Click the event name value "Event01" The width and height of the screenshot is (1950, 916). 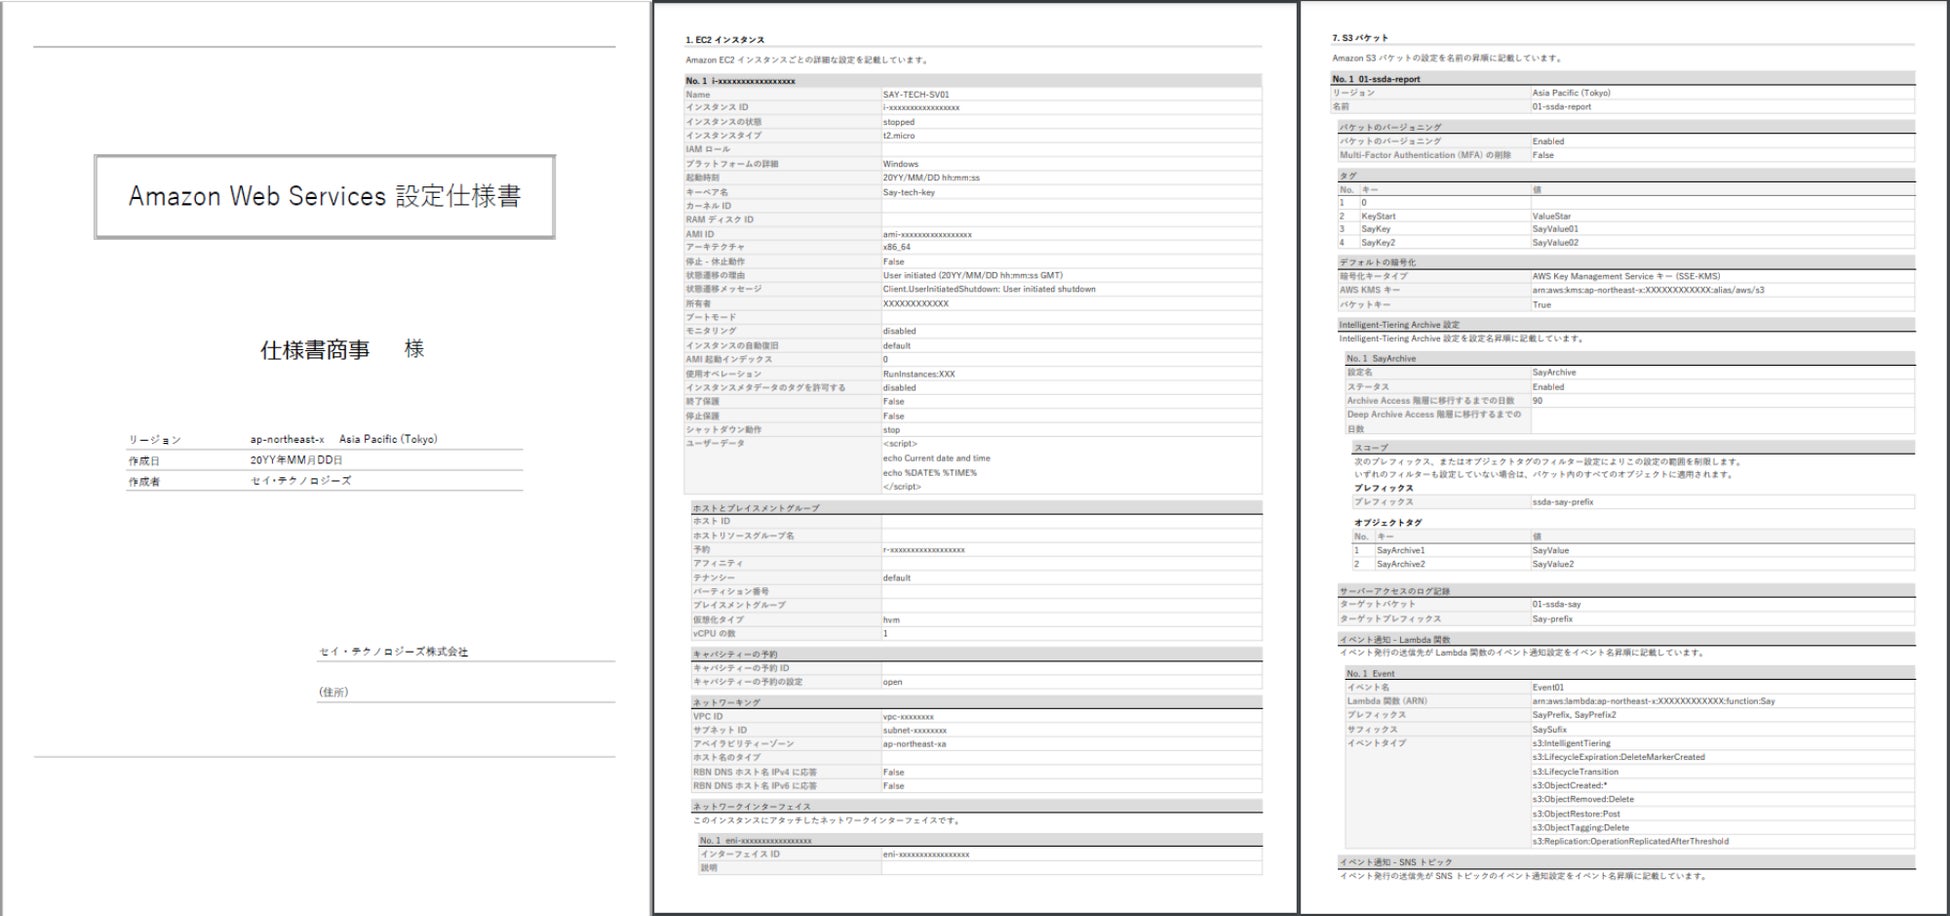[x=1548, y=688]
